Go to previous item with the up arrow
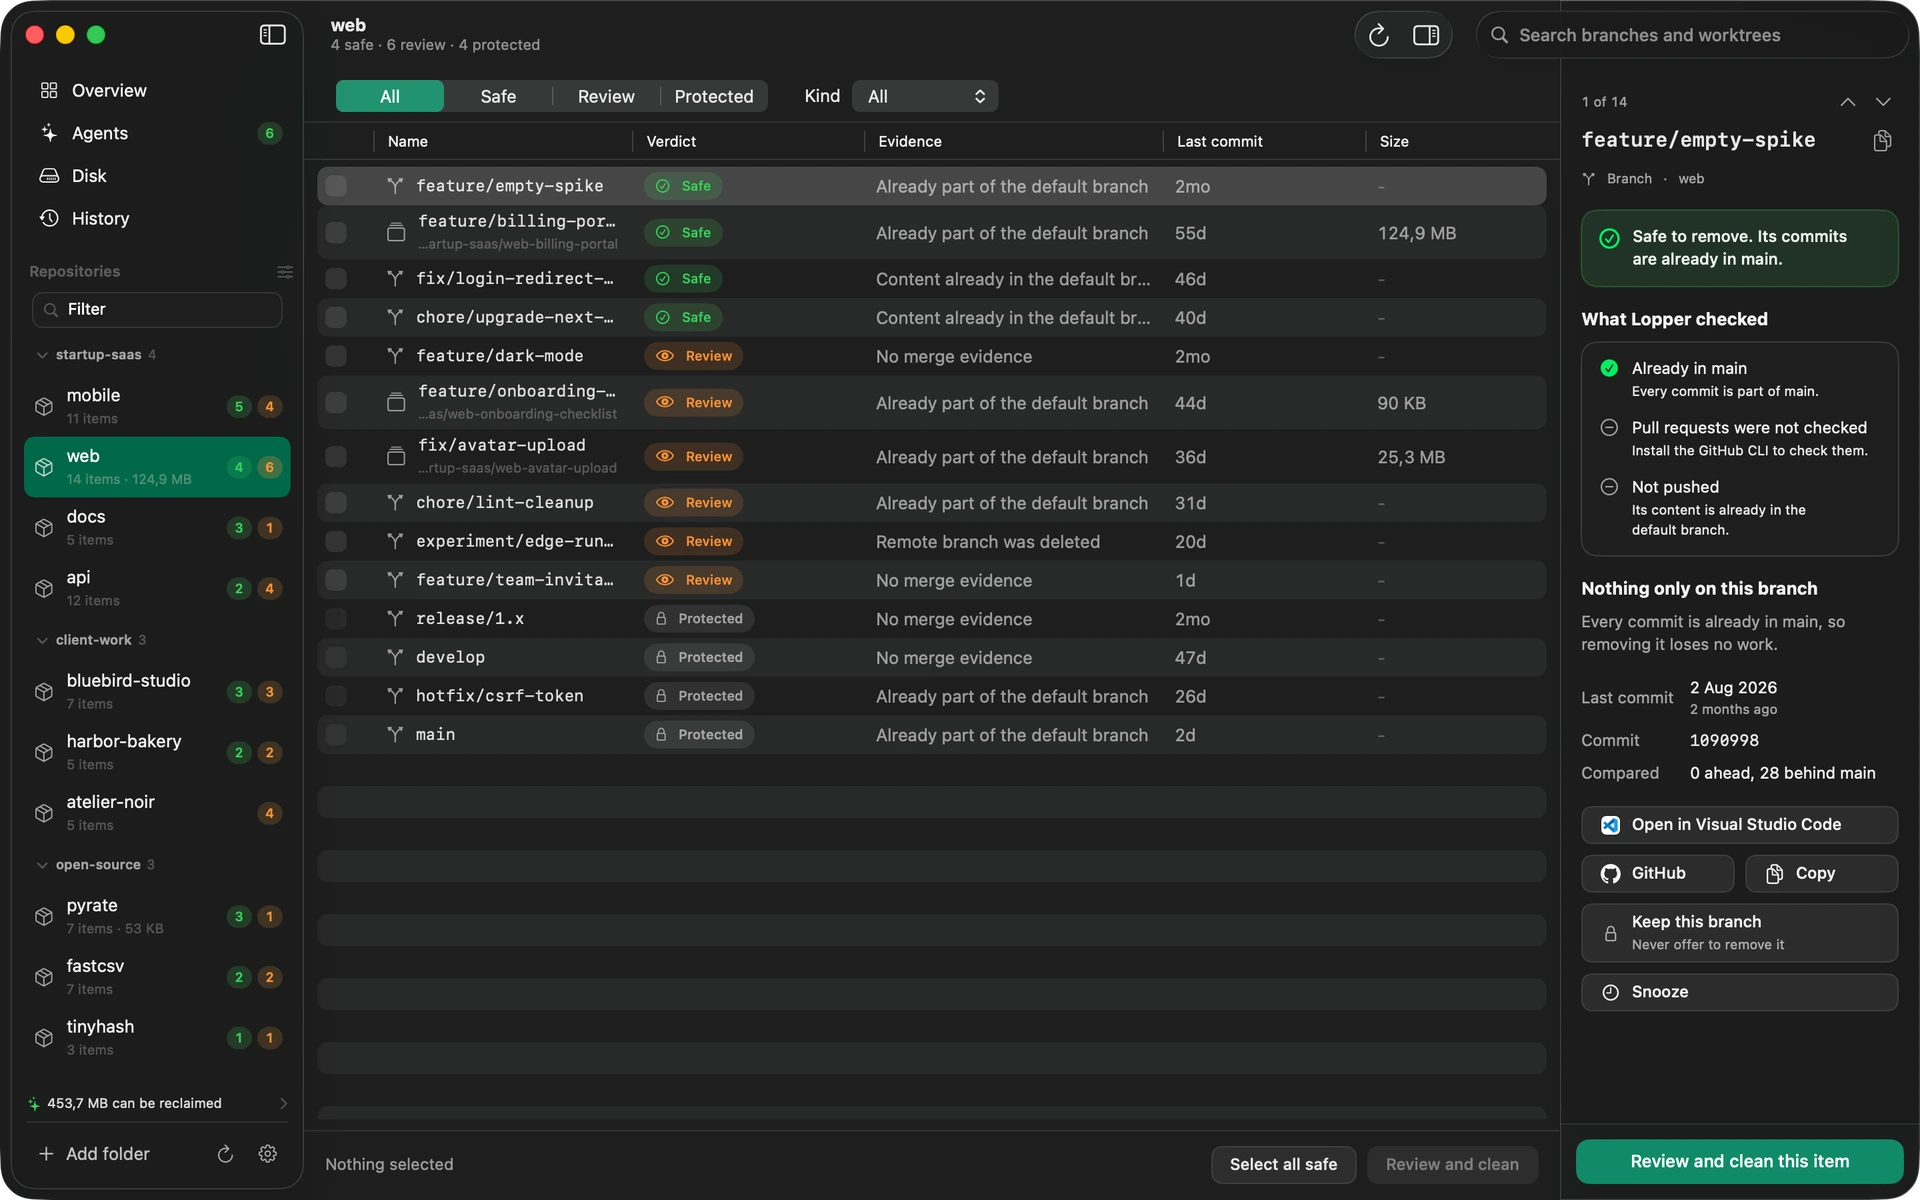Viewport: 1920px width, 1200px height. tap(1847, 102)
